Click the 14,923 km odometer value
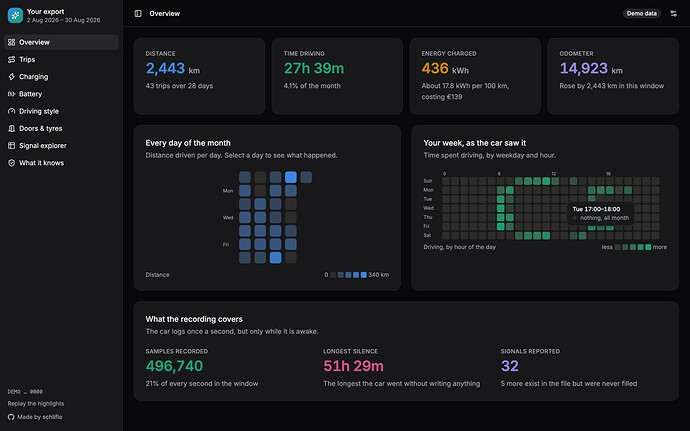690x431 pixels. pyautogui.click(x=591, y=69)
